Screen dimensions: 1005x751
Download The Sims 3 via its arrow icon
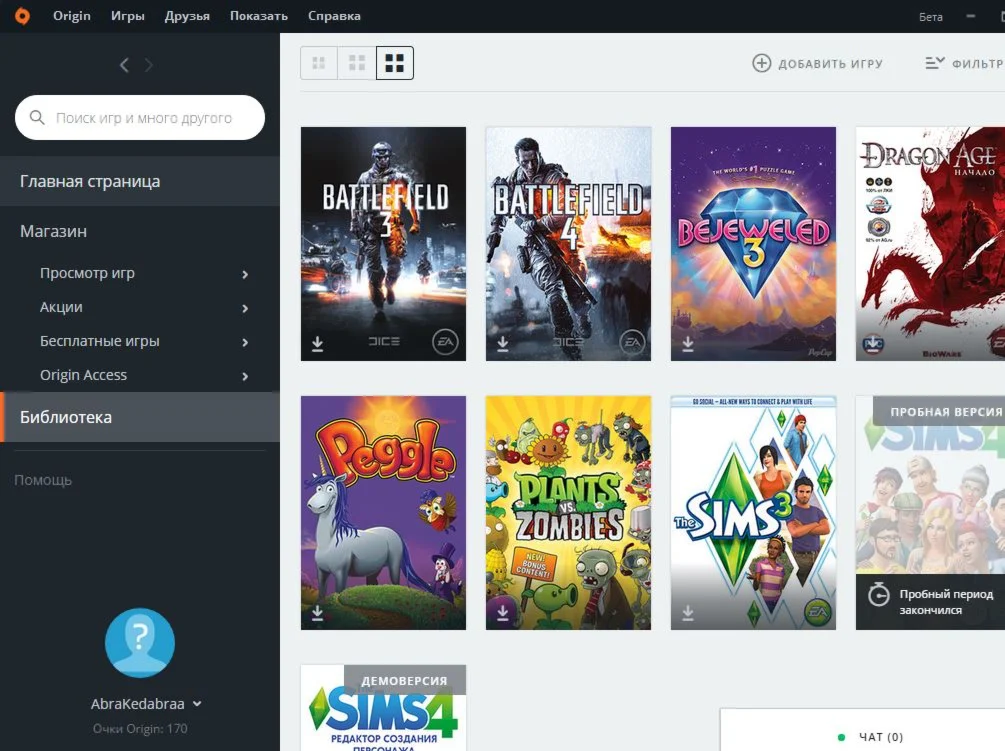pyautogui.click(x=688, y=613)
